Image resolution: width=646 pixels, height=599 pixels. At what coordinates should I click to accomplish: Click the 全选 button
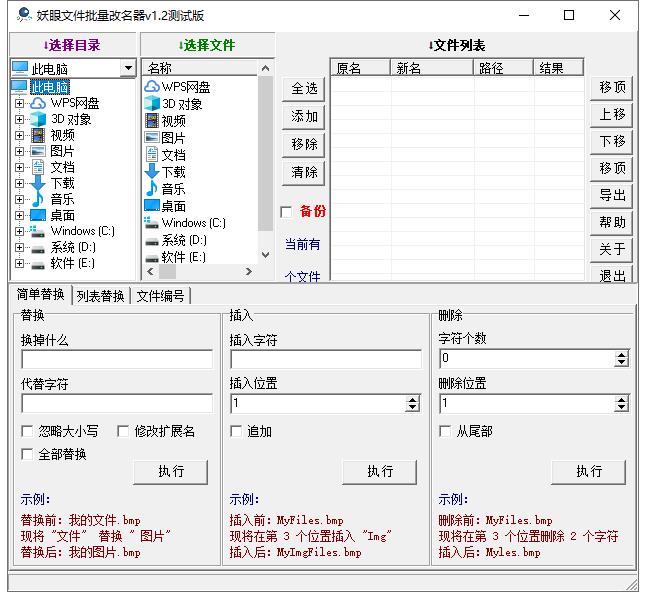click(x=304, y=89)
